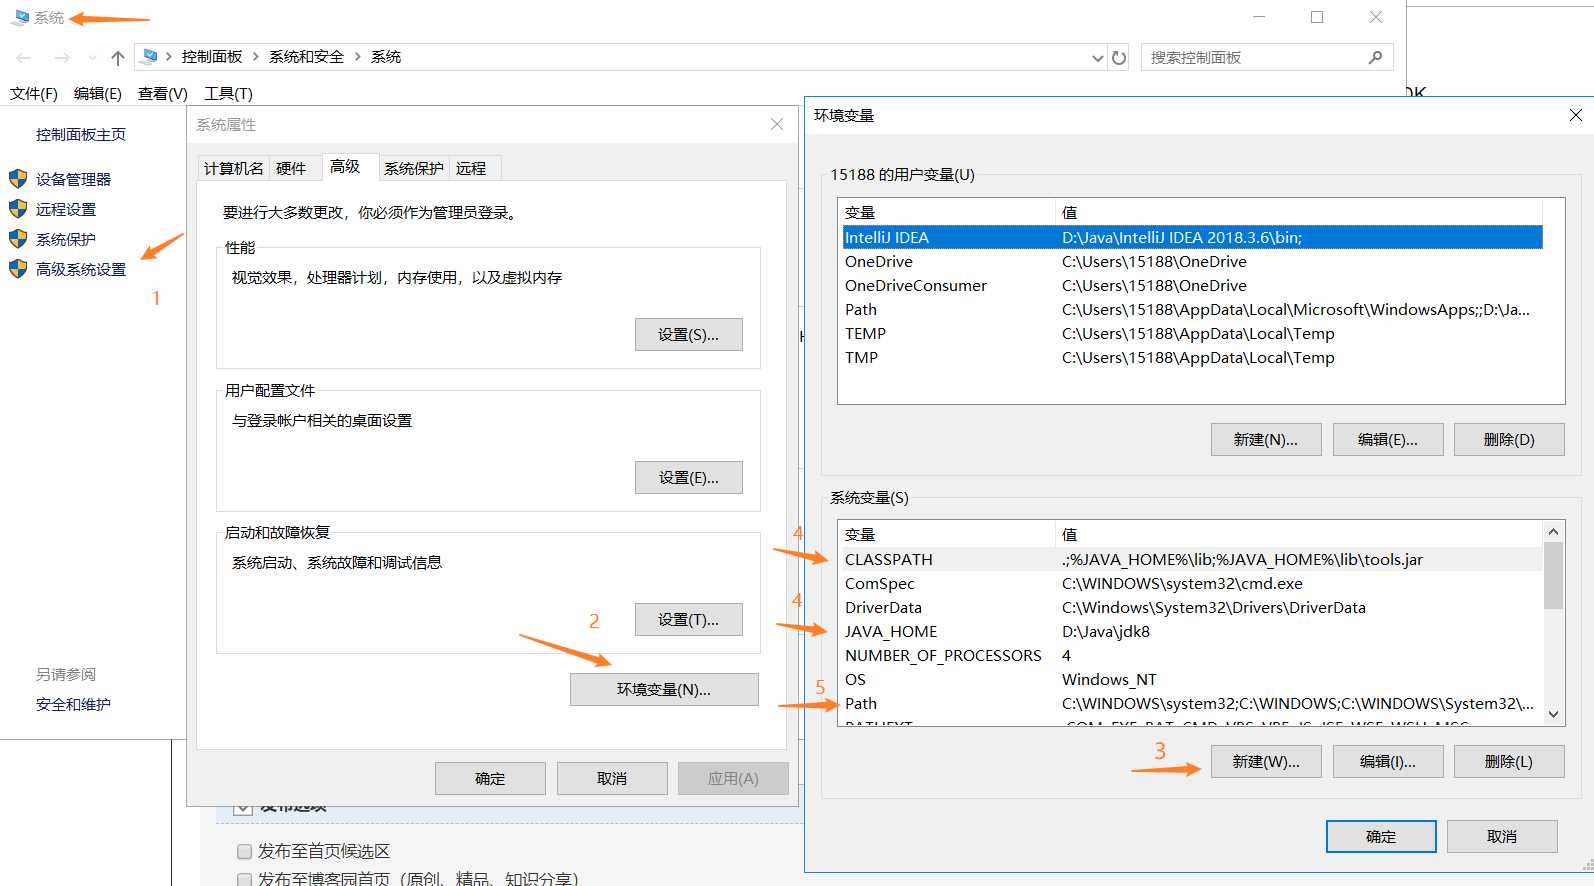Viewport: 1594px width, 886px height.
Task: Select the CLASSPATH system variable row
Action: click(x=1192, y=560)
